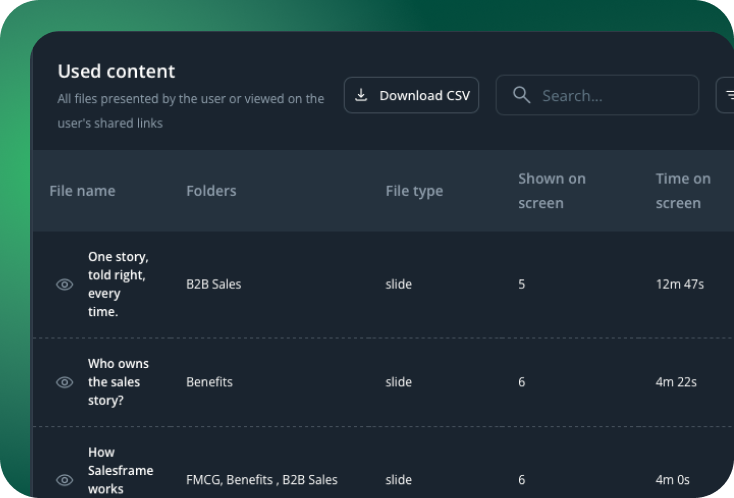Screen dimensions: 734x498
Task: Click the download arrow icon
Action: coord(361,95)
